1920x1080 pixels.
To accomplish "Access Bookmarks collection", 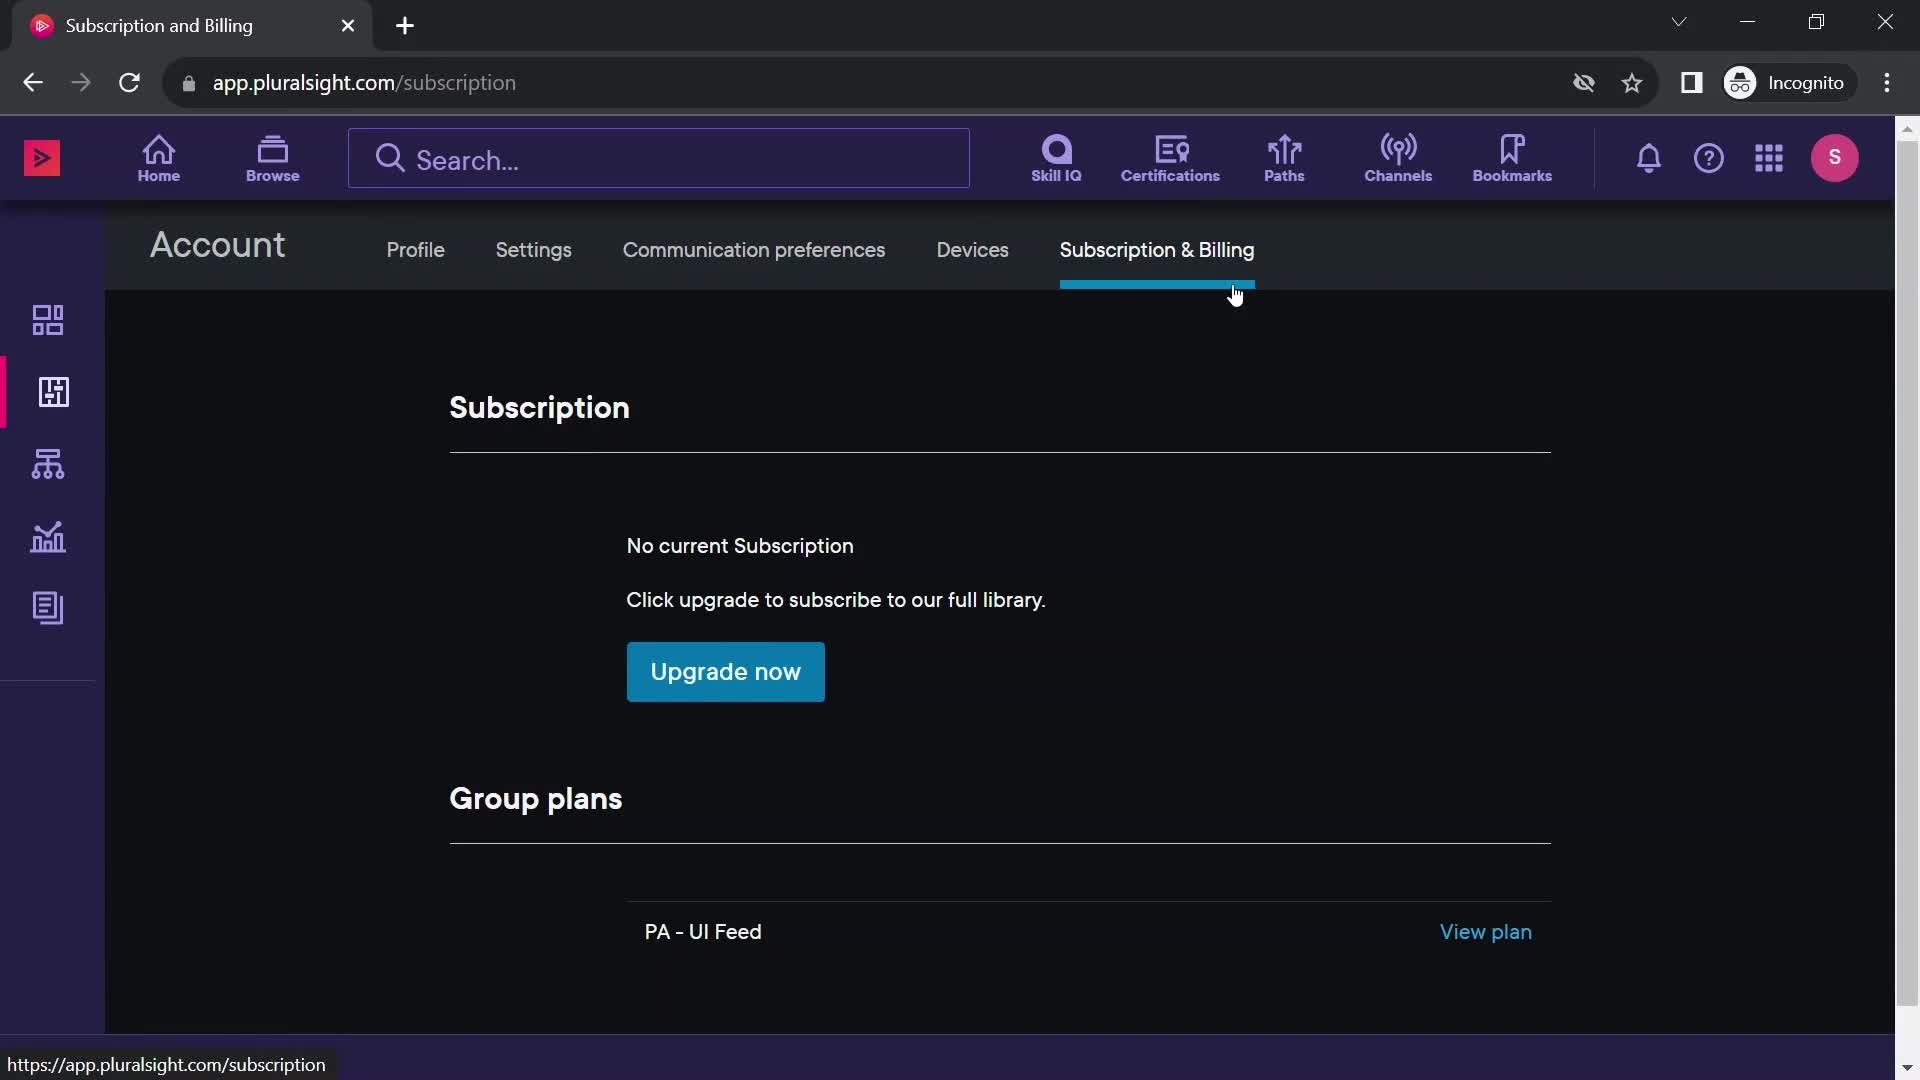I will click(1513, 157).
